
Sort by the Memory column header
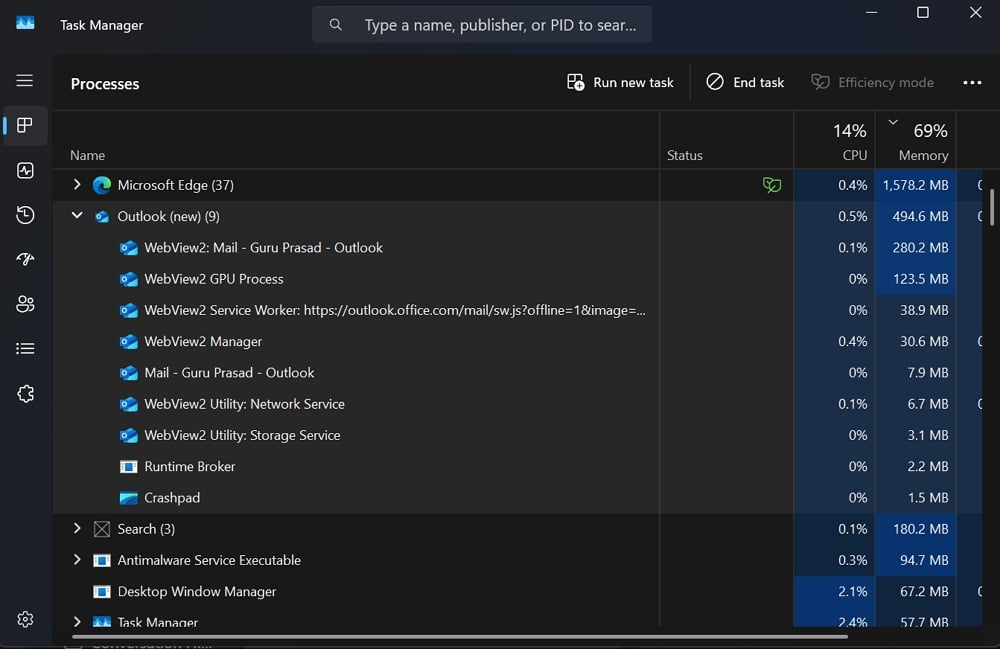pyautogui.click(x=916, y=140)
